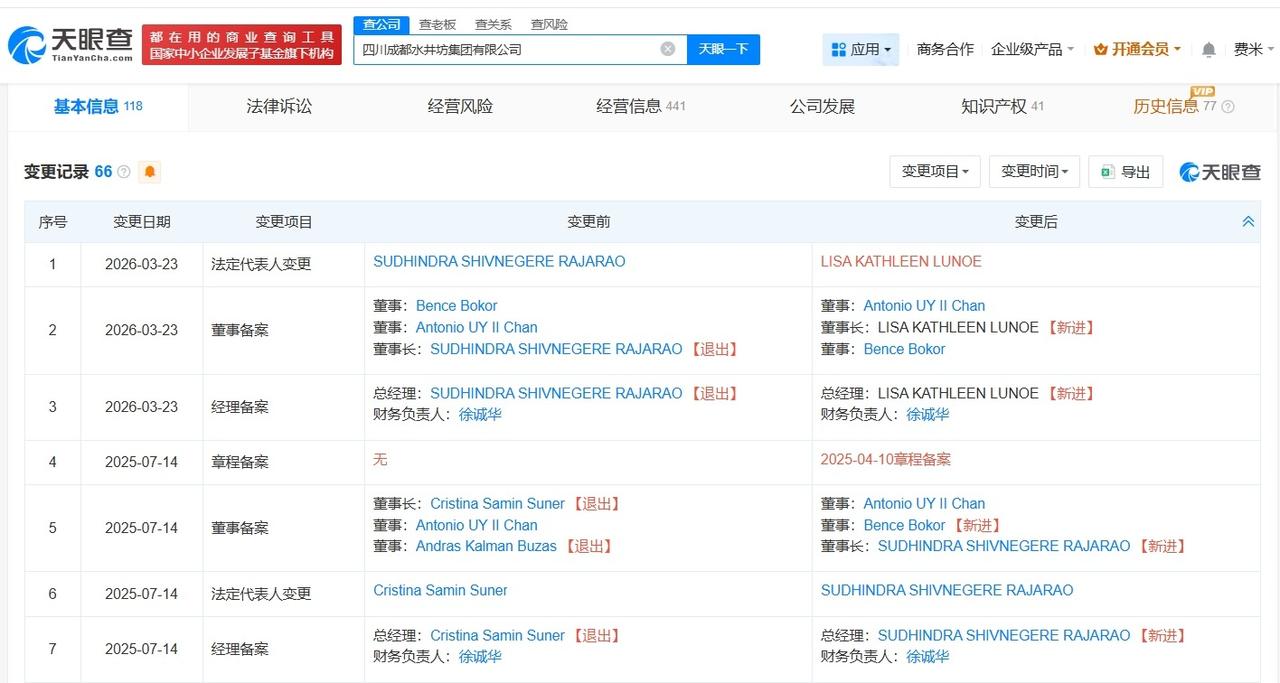Open the 开通会员 membership dropdown
Image resolution: width=1280 pixels, height=683 pixels.
[1137, 49]
